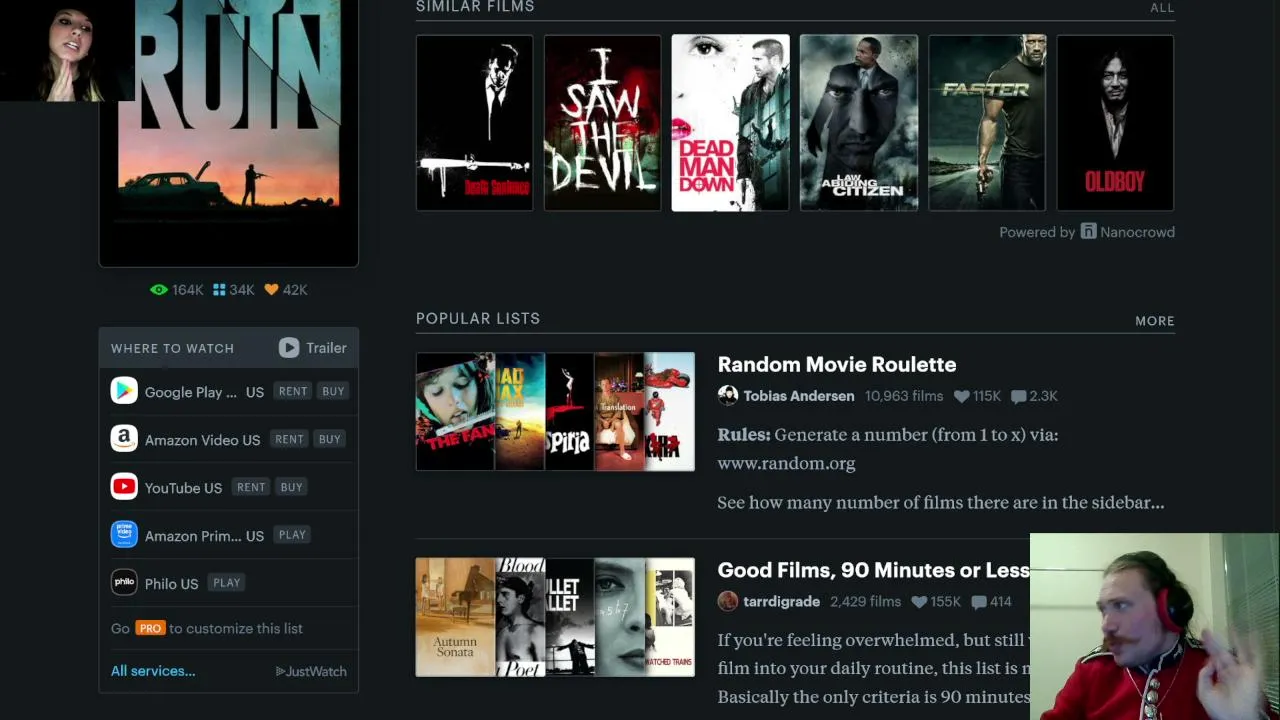Click the orange heart likes icon 42K
This screenshot has width=1280, height=720.
271,290
